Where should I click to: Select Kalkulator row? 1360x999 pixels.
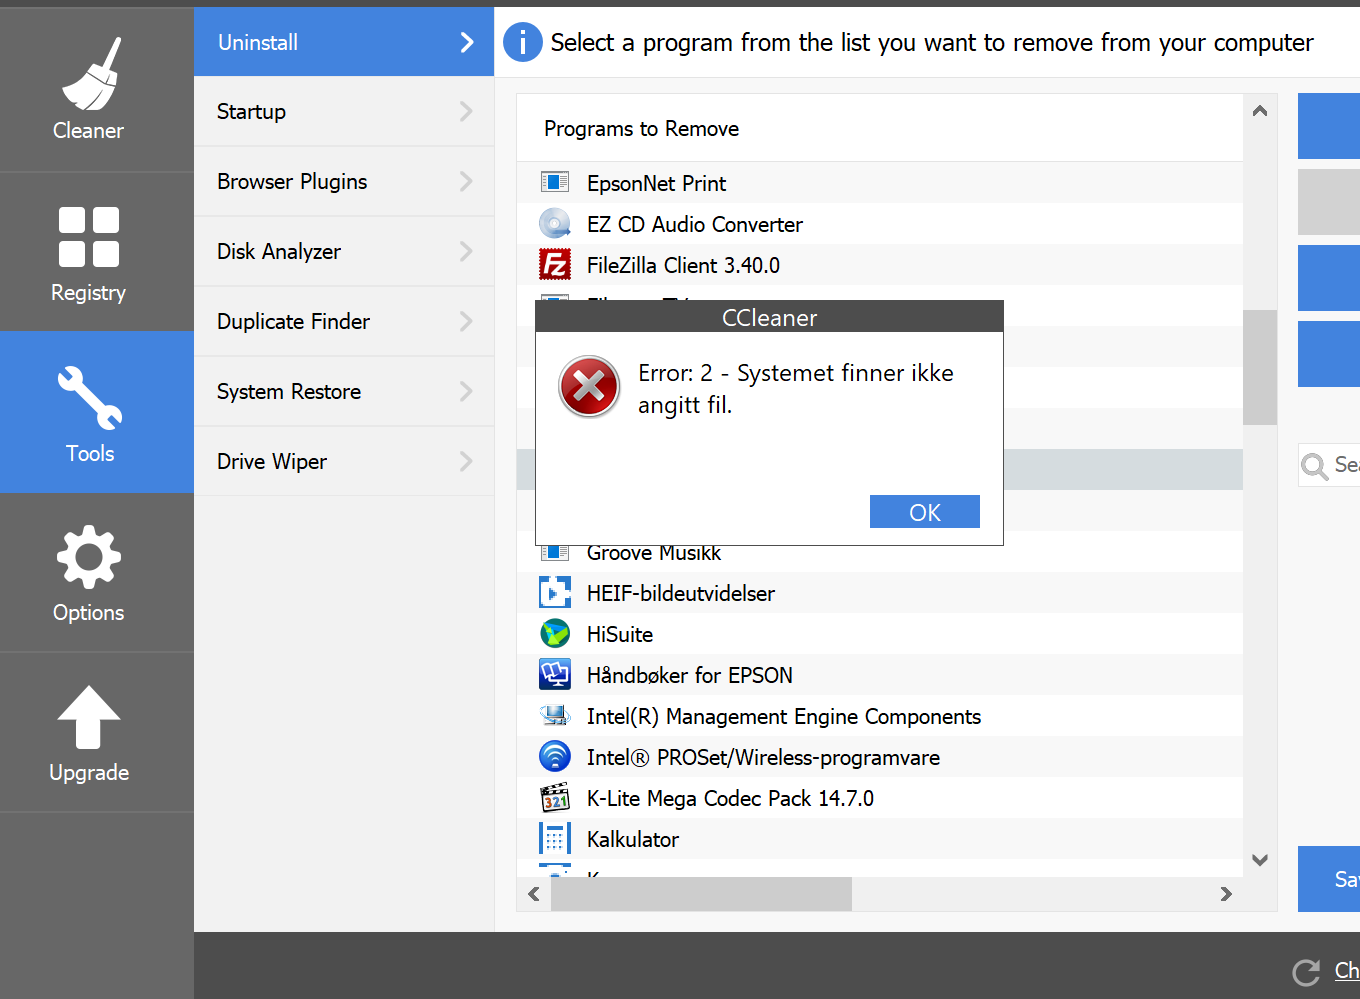pyautogui.click(x=880, y=838)
